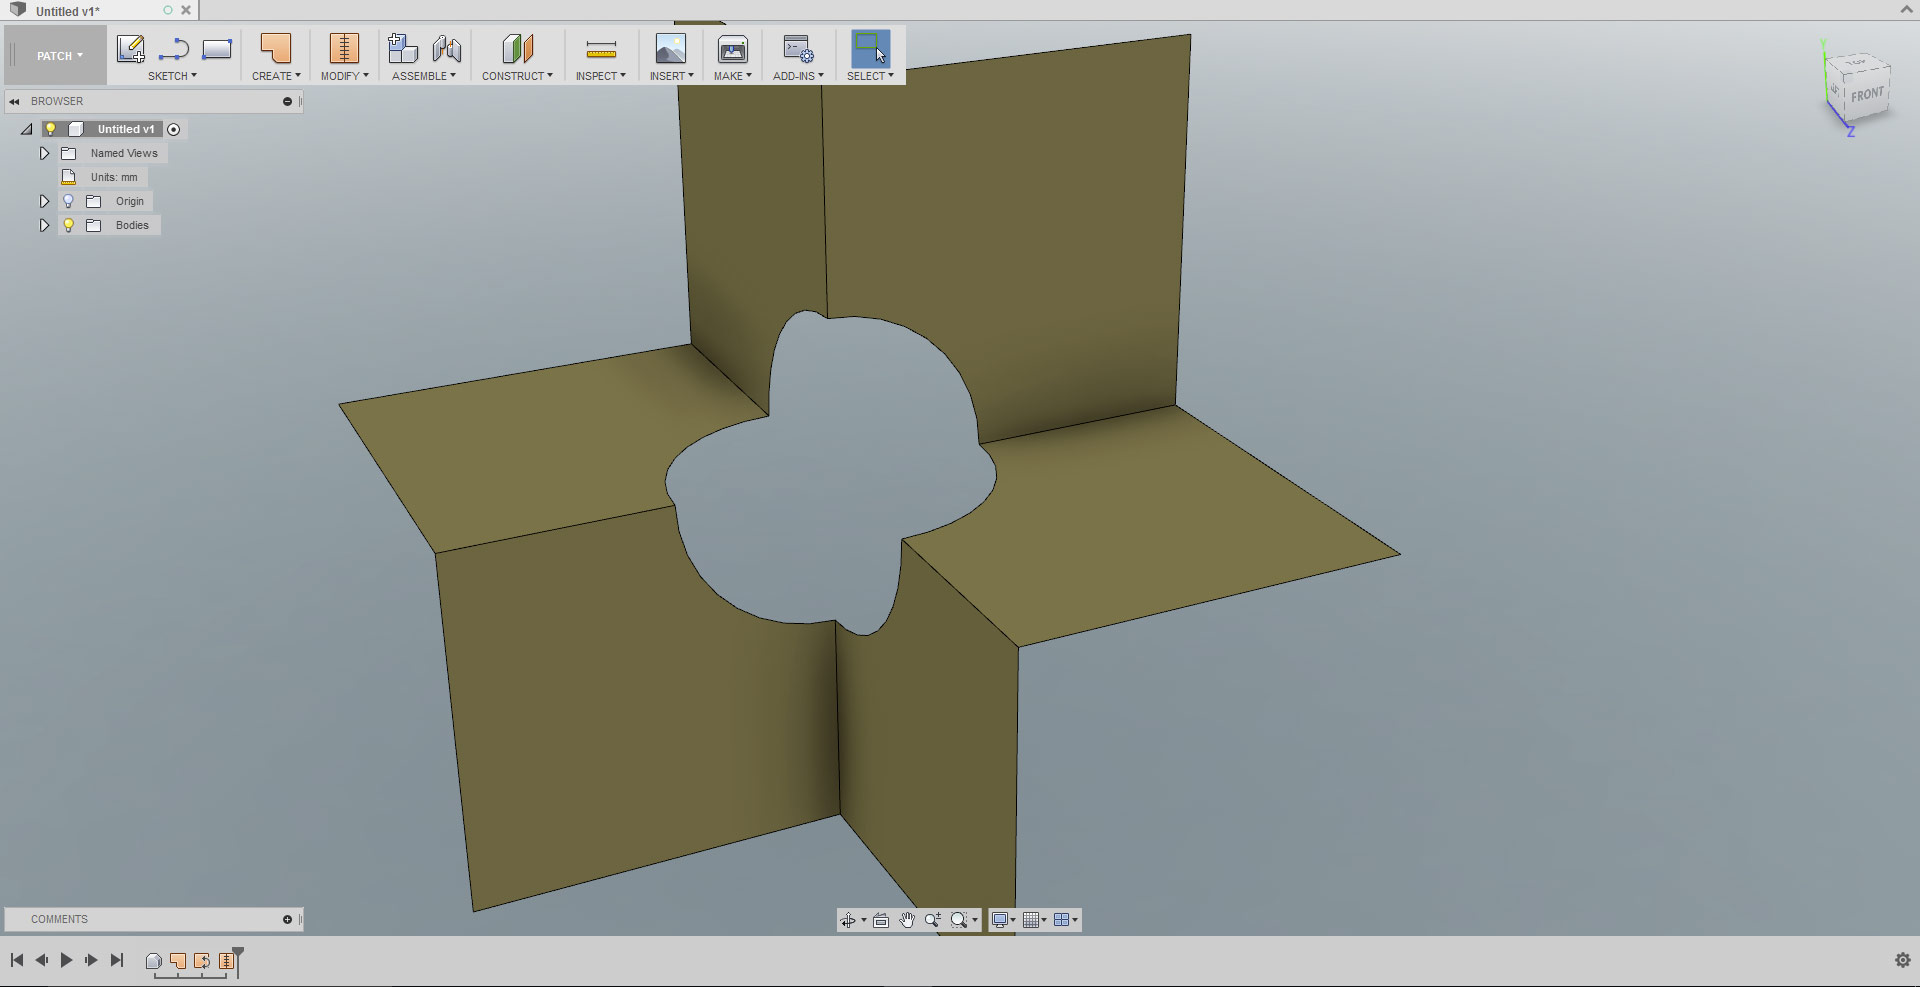Play the design timeline forward
Viewport: 1920px width, 987px height.
tap(66, 959)
